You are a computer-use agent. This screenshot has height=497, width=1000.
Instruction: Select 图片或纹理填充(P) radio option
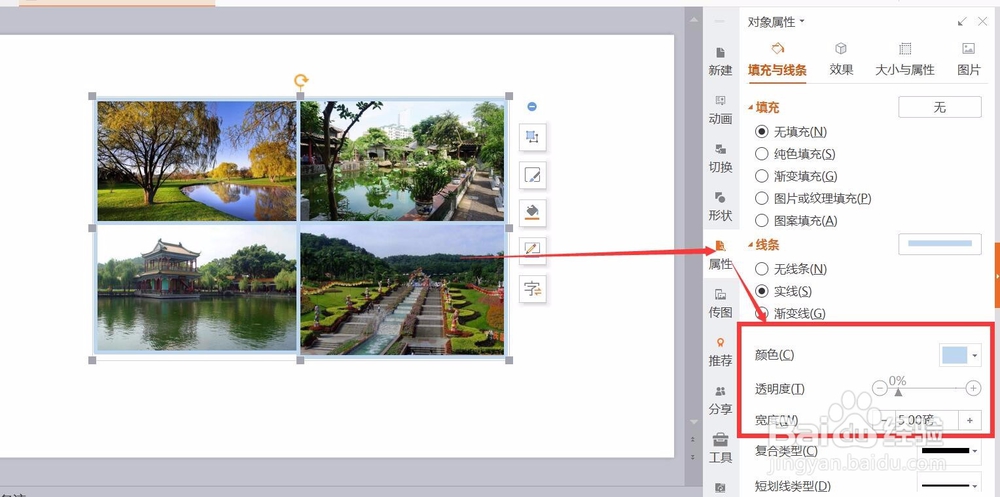click(813, 198)
